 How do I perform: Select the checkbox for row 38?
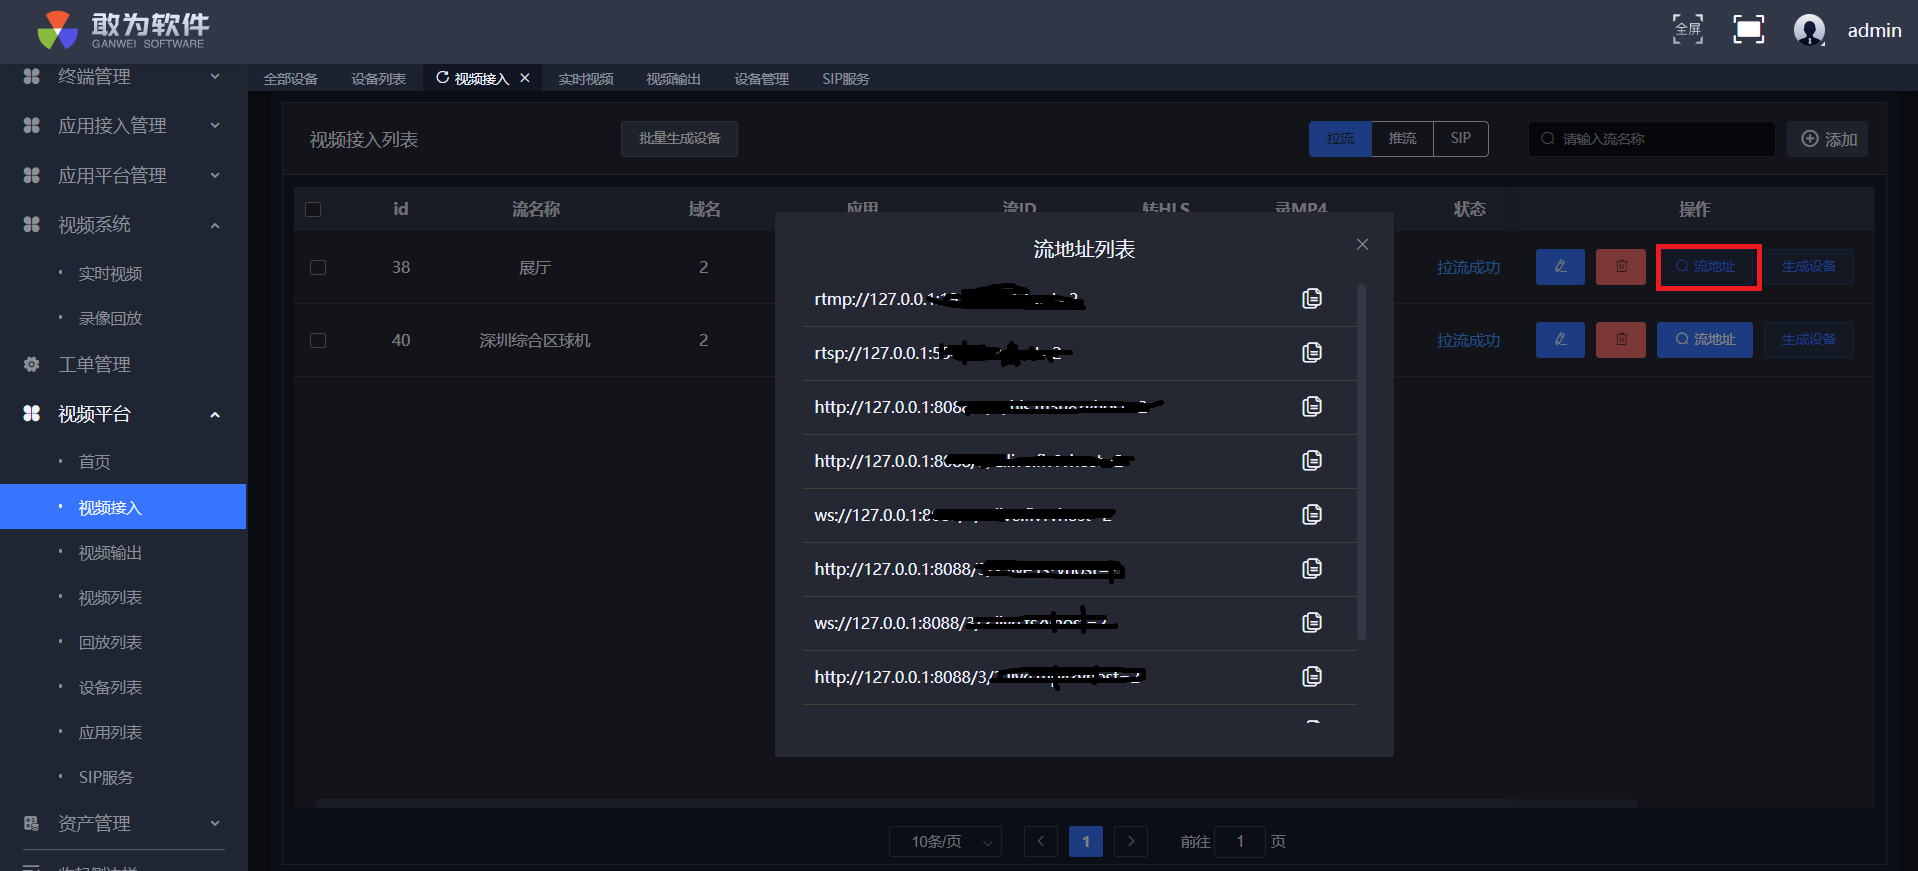[x=318, y=268]
